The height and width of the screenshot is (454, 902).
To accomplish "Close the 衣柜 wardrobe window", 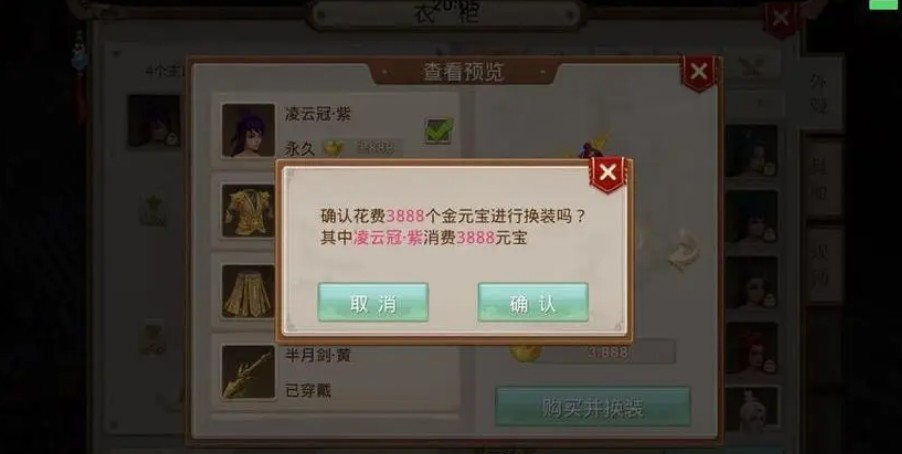I will [780, 19].
